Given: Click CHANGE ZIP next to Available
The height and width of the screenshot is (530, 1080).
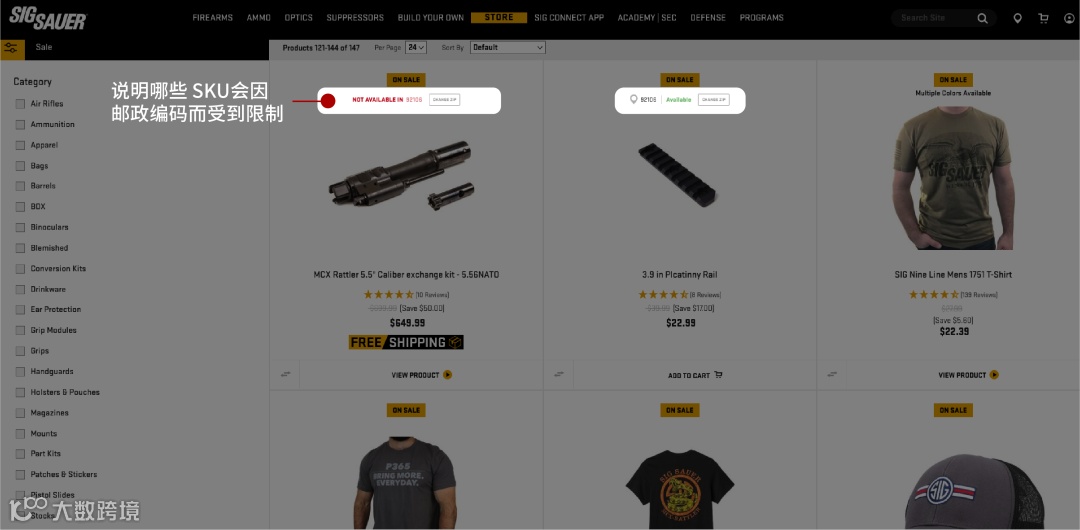Looking at the screenshot, I should (x=714, y=100).
